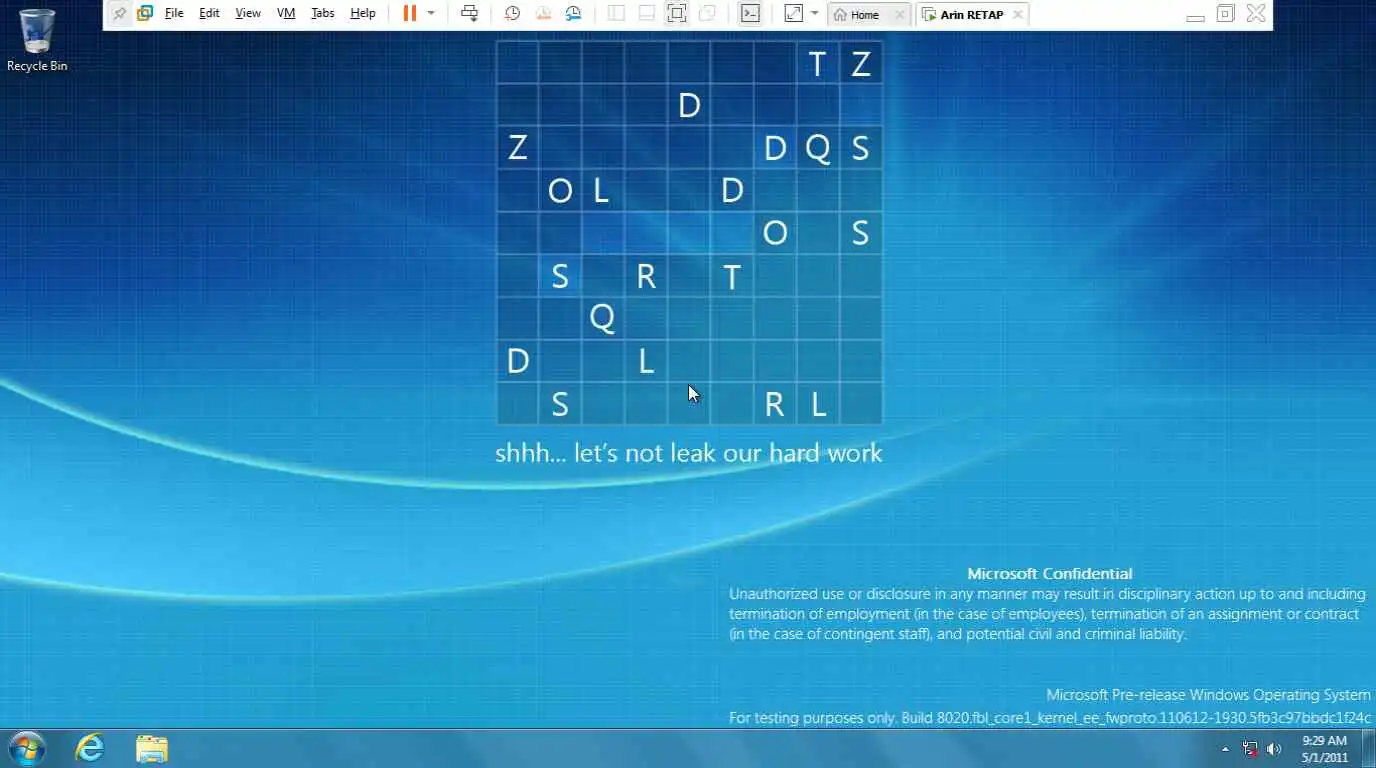The height and width of the screenshot is (768, 1376).
Task: Click the "shhh... let's not leak our hard work" text
Action: click(689, 453)
